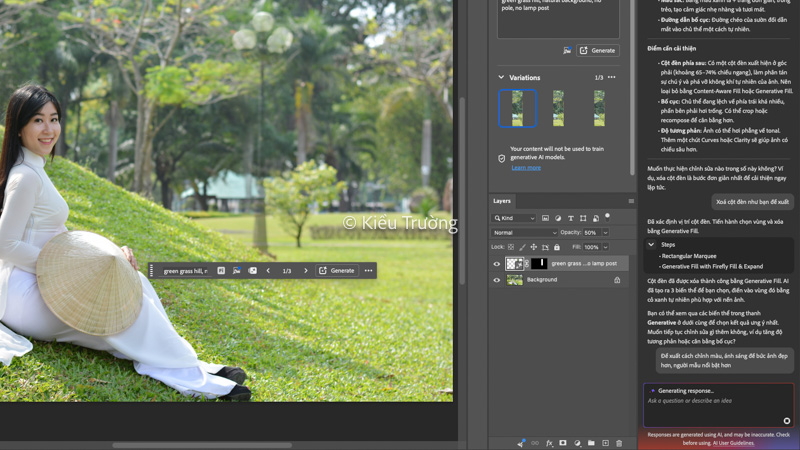
Task: Click the link layers icon
Action: pyautogui.click(x=535, y=443)
